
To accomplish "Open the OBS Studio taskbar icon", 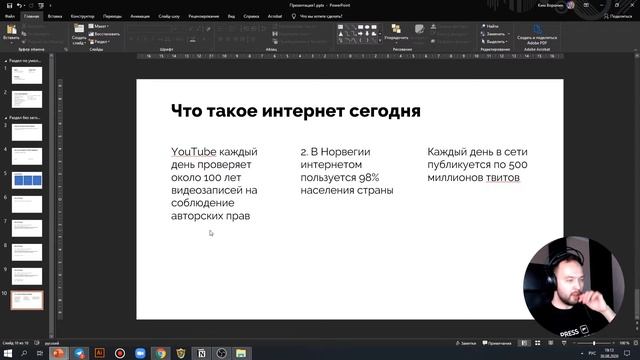I will 222,353.
